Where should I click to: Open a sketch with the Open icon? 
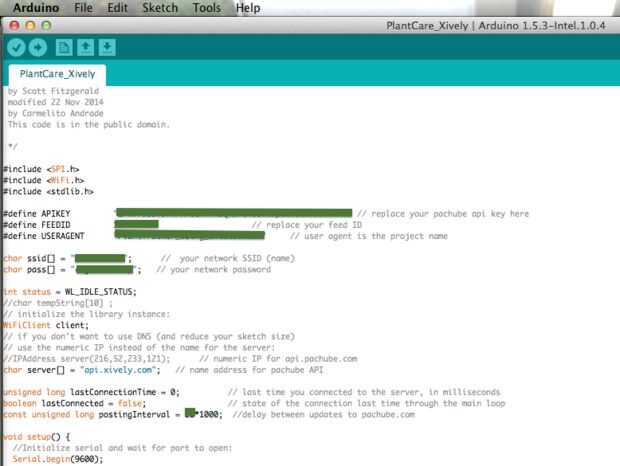coord(85,48)
